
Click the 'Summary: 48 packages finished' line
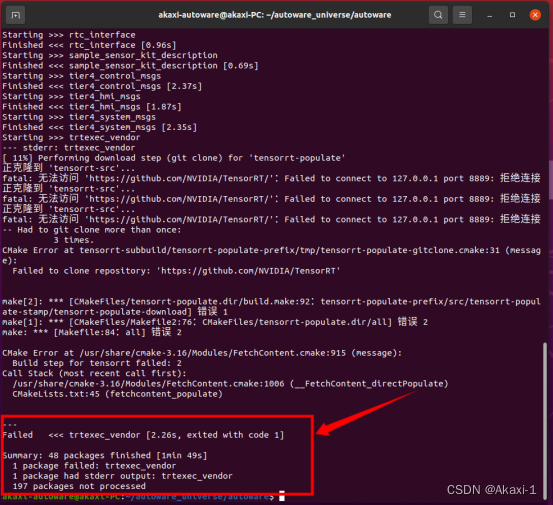(x=105, y=455)
